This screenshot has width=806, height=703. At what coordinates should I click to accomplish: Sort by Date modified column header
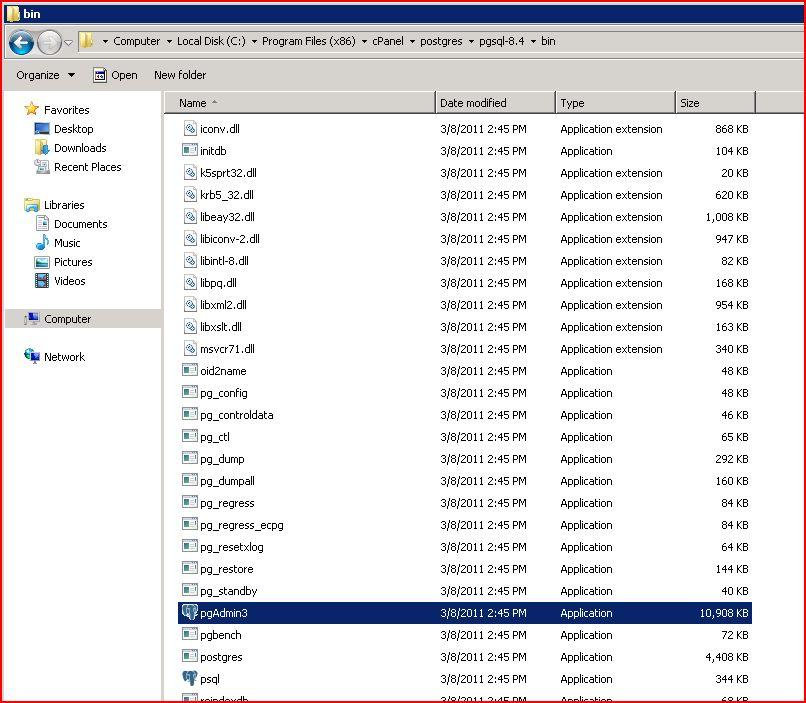pos(495,103)
